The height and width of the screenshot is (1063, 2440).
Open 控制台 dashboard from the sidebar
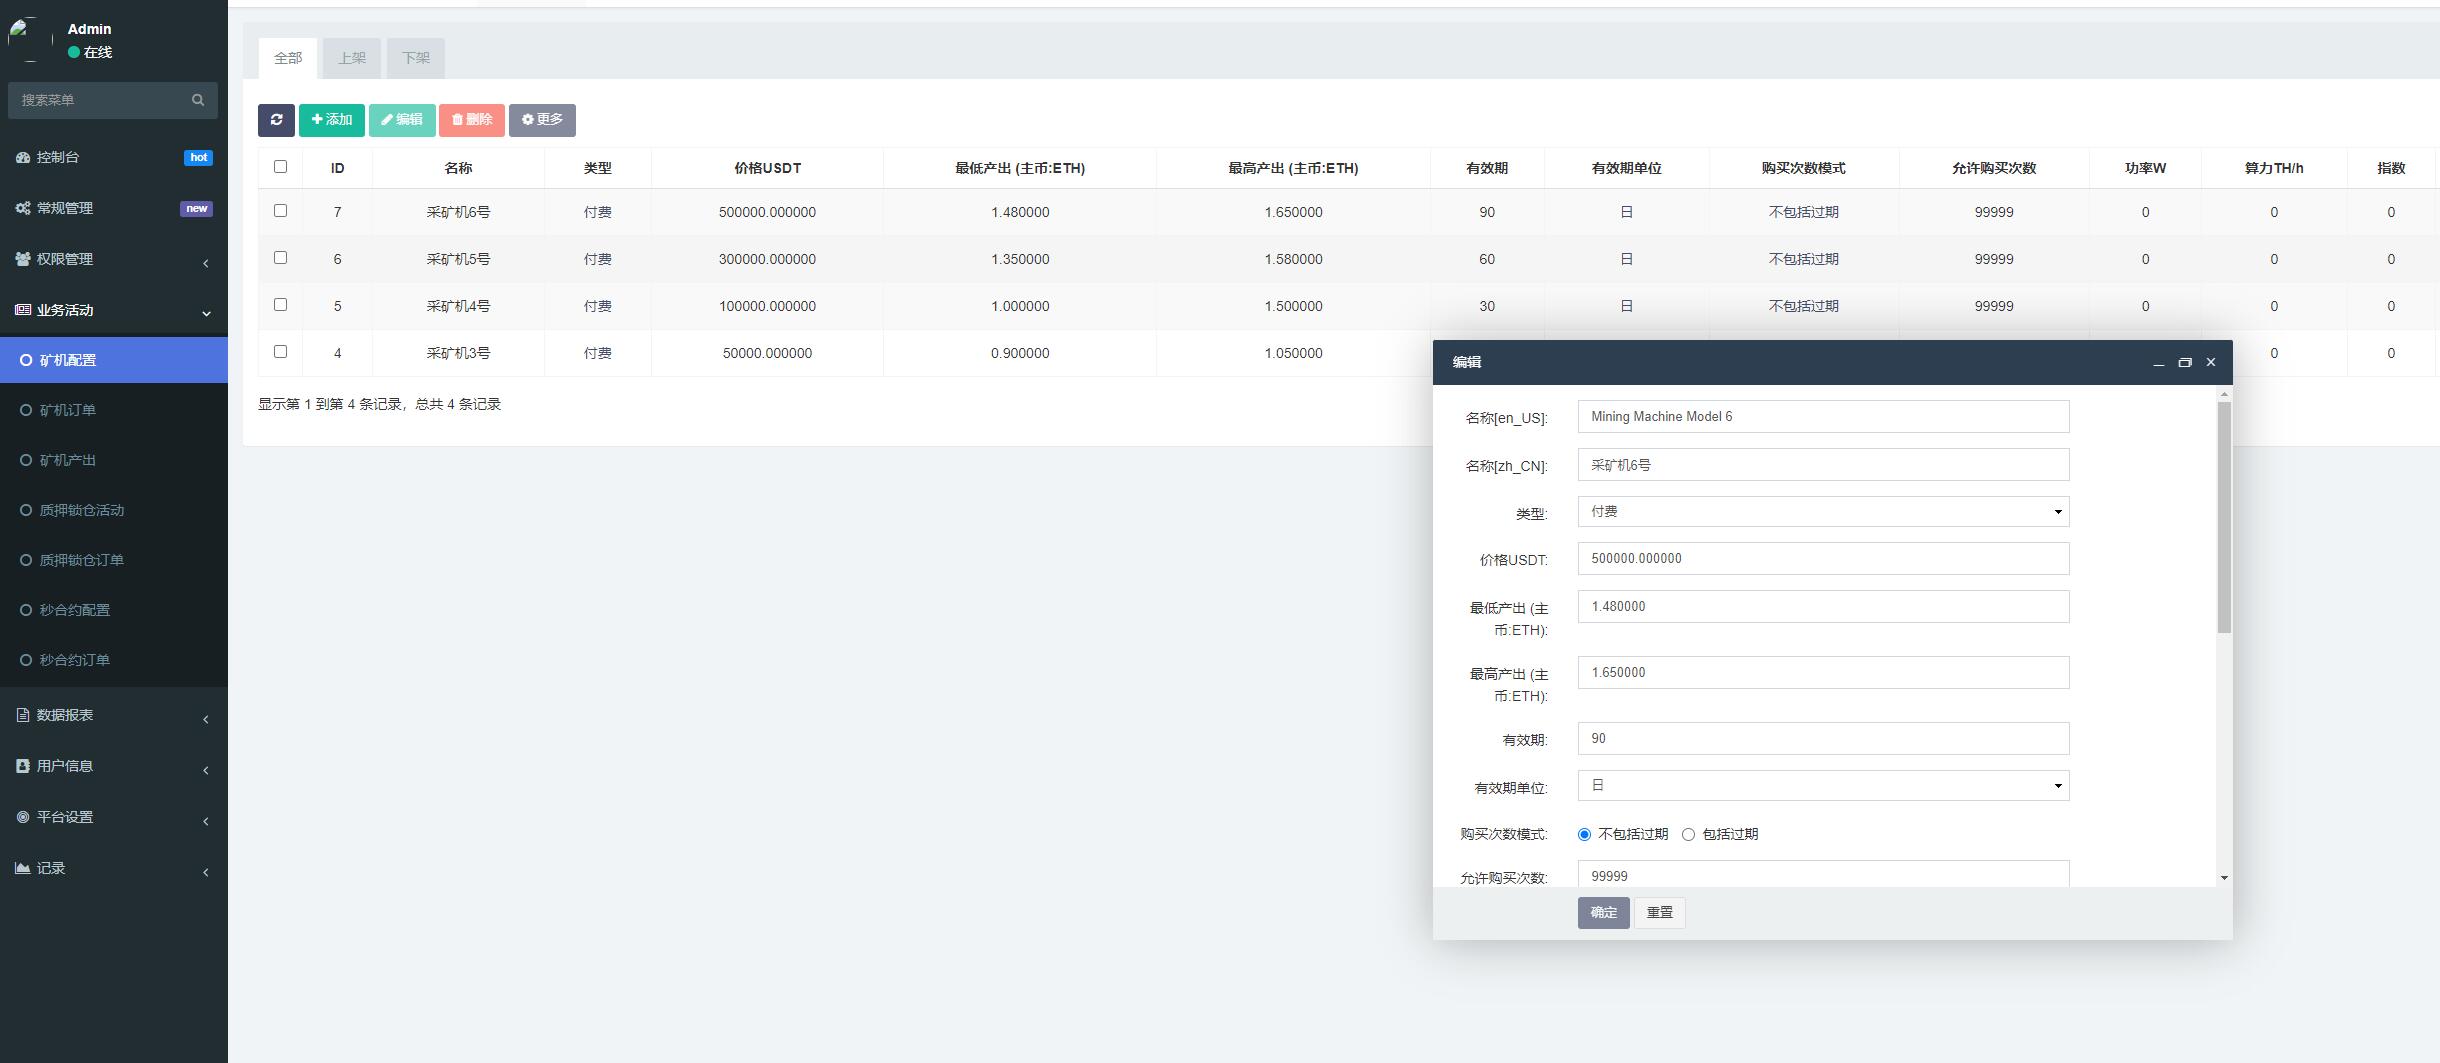[58, 157]
